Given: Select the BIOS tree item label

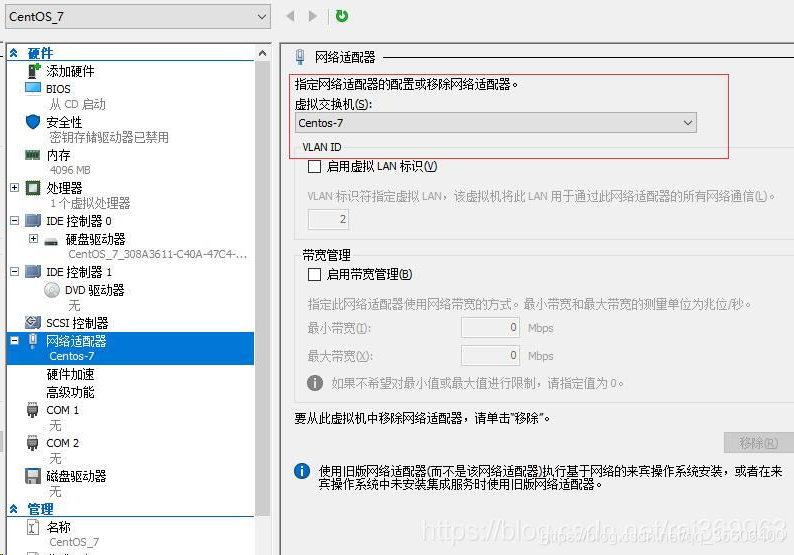Looking at the screenshot, I should 58,89.
